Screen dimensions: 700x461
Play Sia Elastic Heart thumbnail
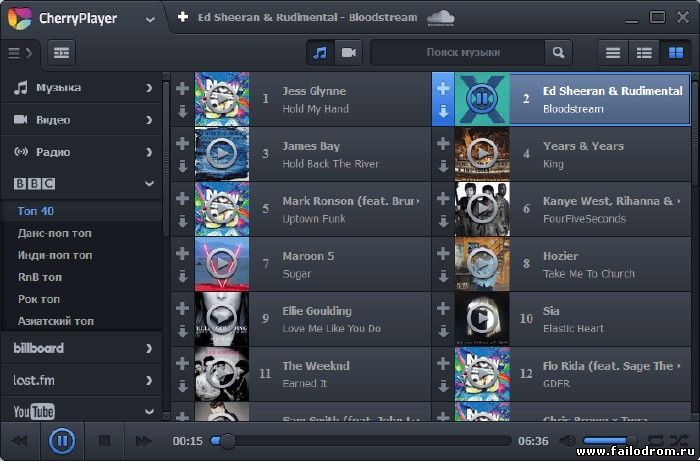click(482, 319)
